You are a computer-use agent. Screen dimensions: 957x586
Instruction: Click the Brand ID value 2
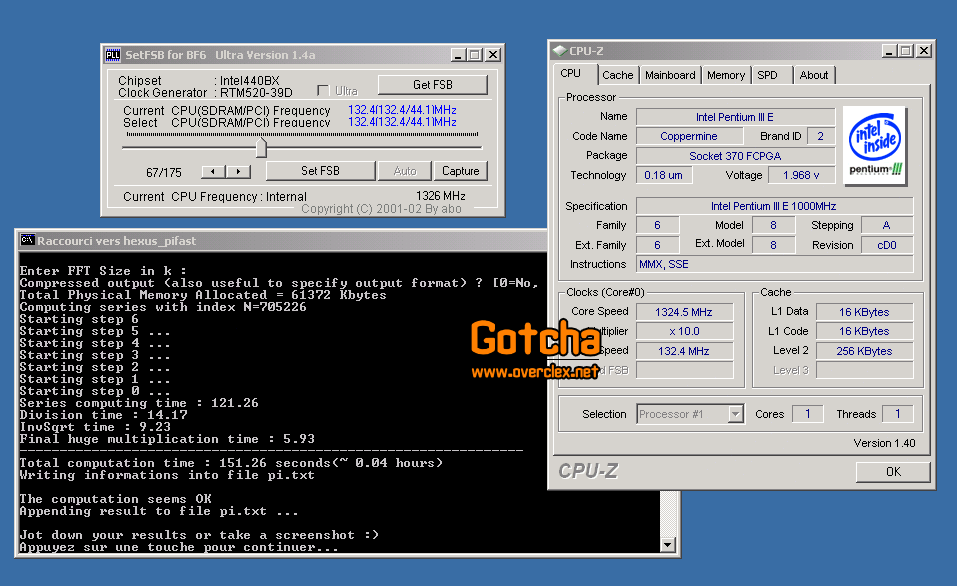(820, 136)
